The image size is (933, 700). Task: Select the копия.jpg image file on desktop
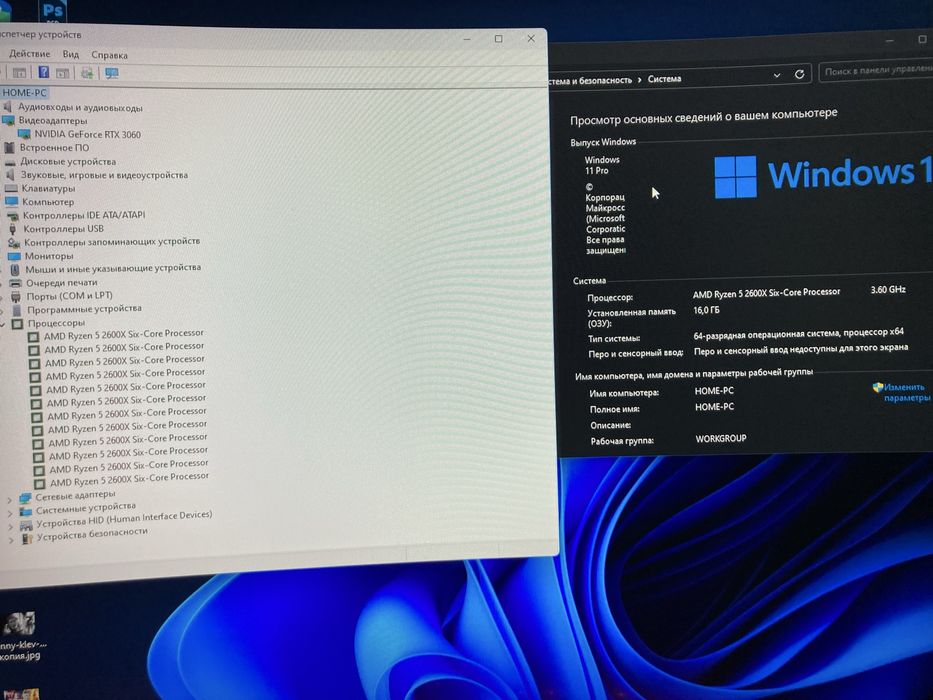tap(20, 637)
